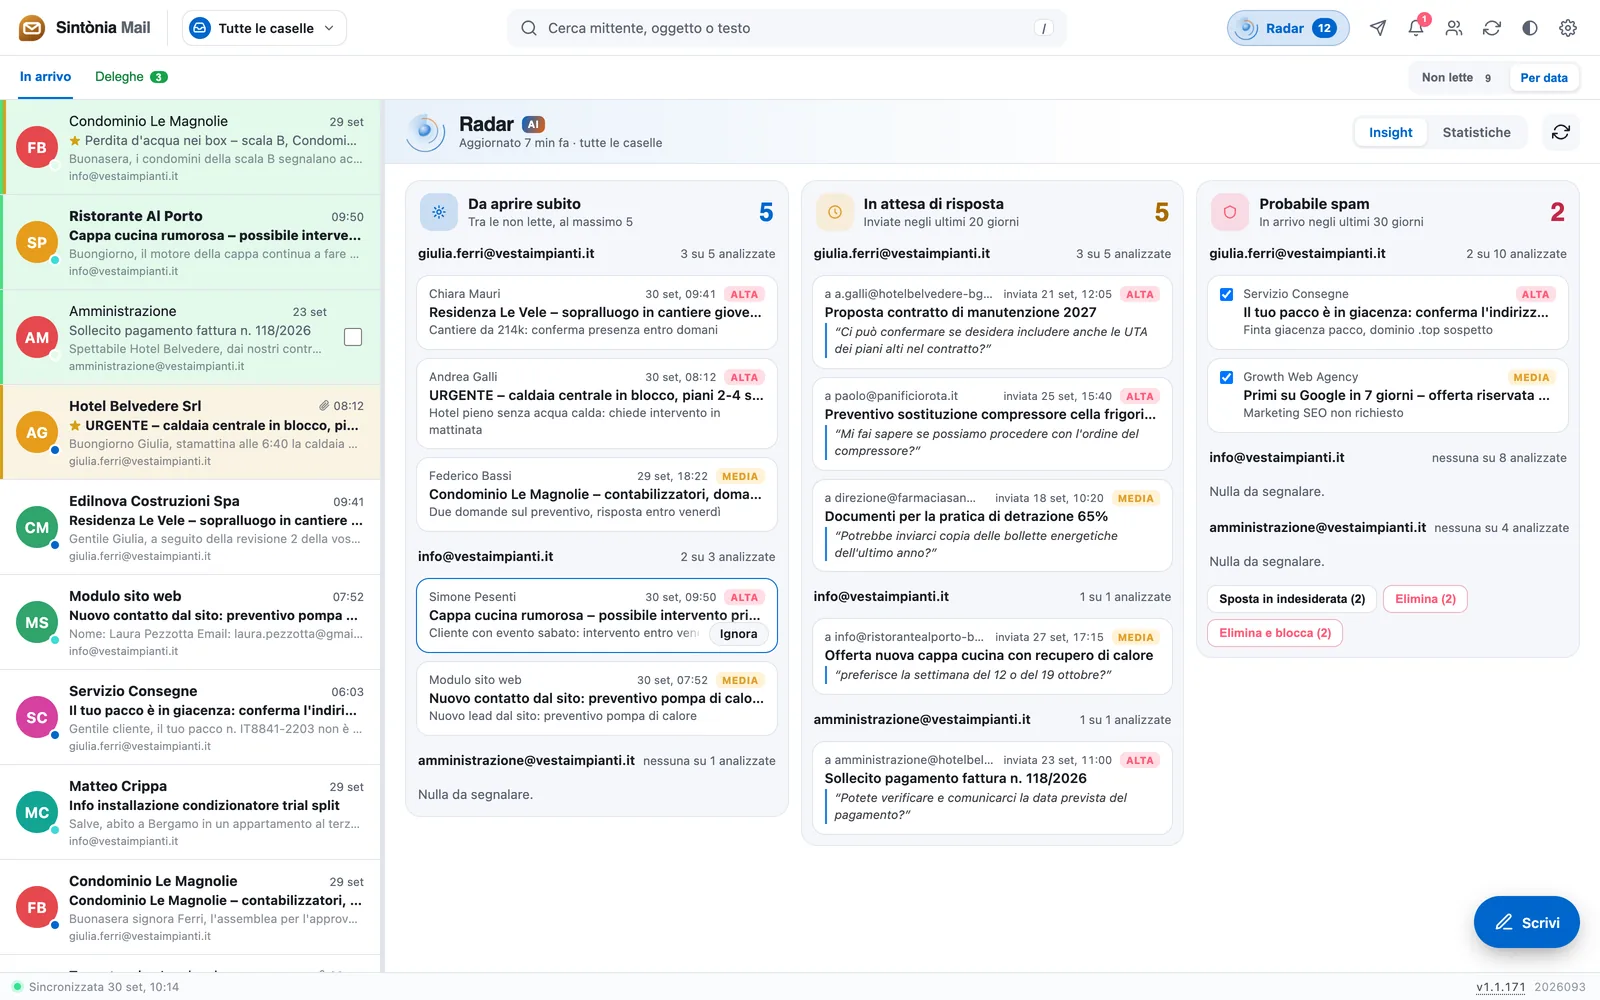The width and height of the screenshot is (1600, 1000).
Task: Uncheck the Growth Web Agency spam checkbox
Action: click(x=1226, y=377)
